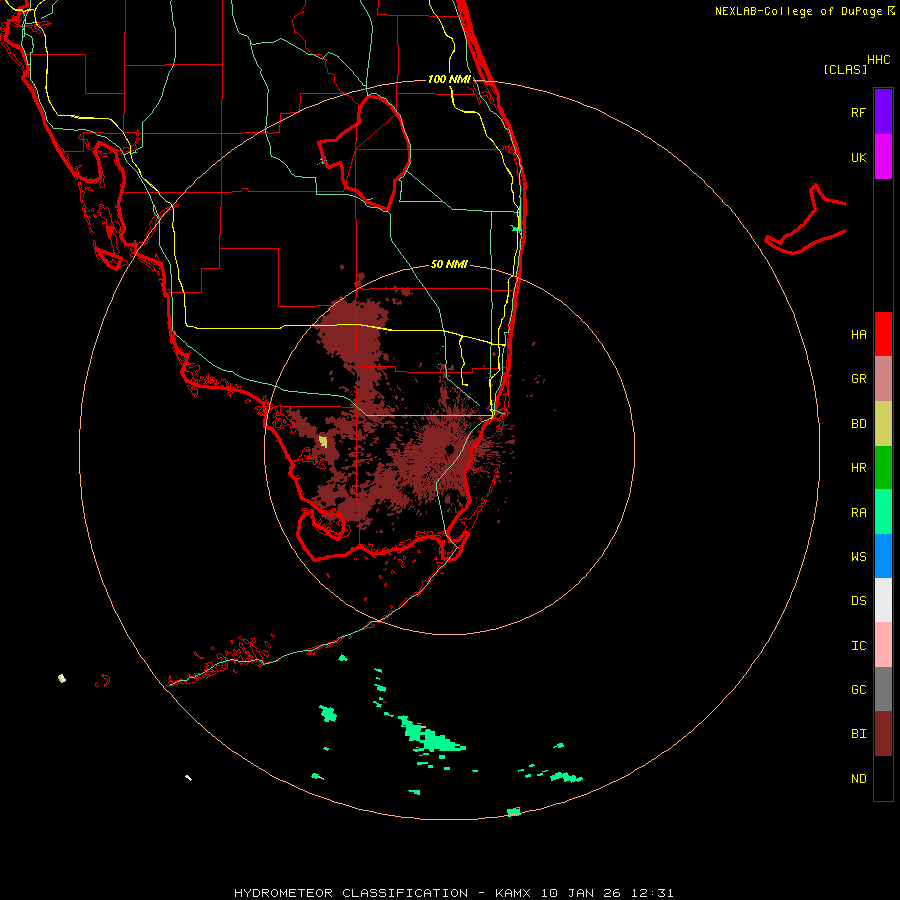
Task: Click the 'NEXLAB-College of DuPage' credit text
Action: coord(798,11)
